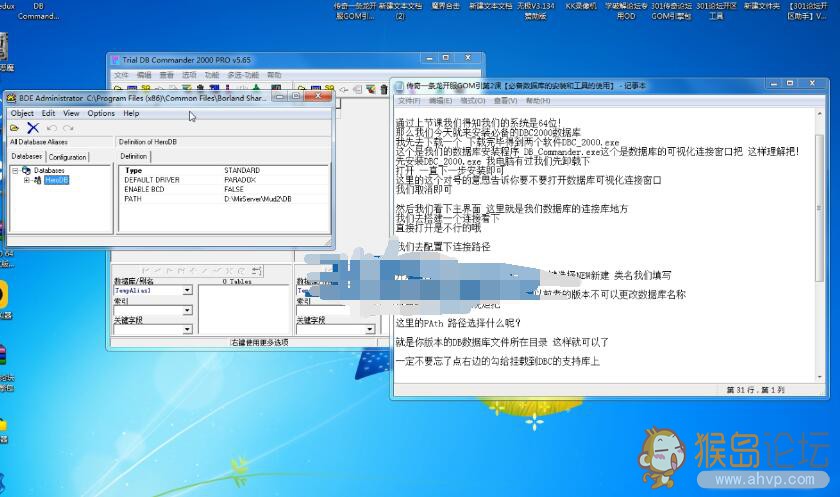Screen dimensions: 840x497
Task: Open the 格式(O) menu in Notepad
Action: point(472,101)
